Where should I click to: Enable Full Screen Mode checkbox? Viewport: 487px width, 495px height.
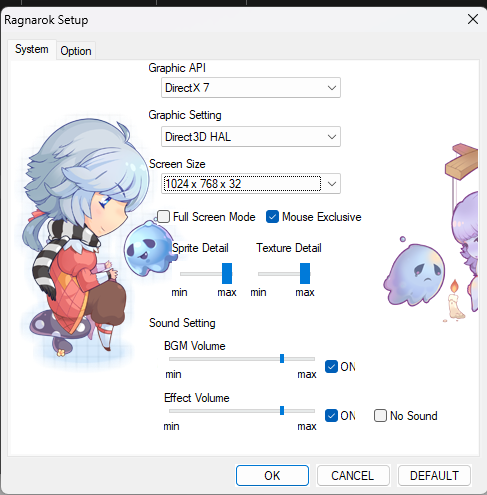coord(164,217)
